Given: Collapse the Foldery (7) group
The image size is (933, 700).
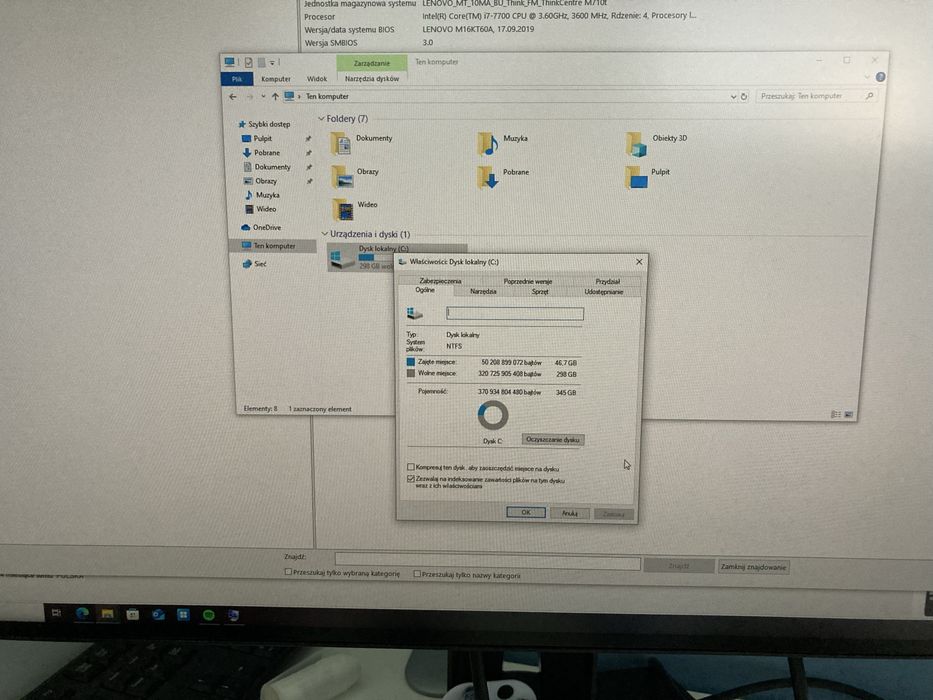Looking at the screenshot, I should tap(321, 119).
